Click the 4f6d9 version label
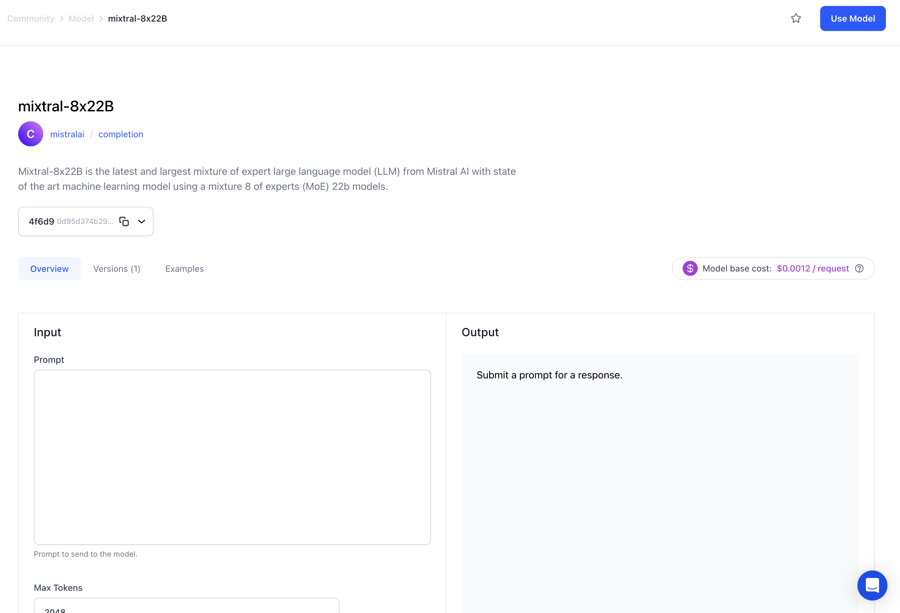The height and width of the screenshot is (613, 900). point(41,221)
